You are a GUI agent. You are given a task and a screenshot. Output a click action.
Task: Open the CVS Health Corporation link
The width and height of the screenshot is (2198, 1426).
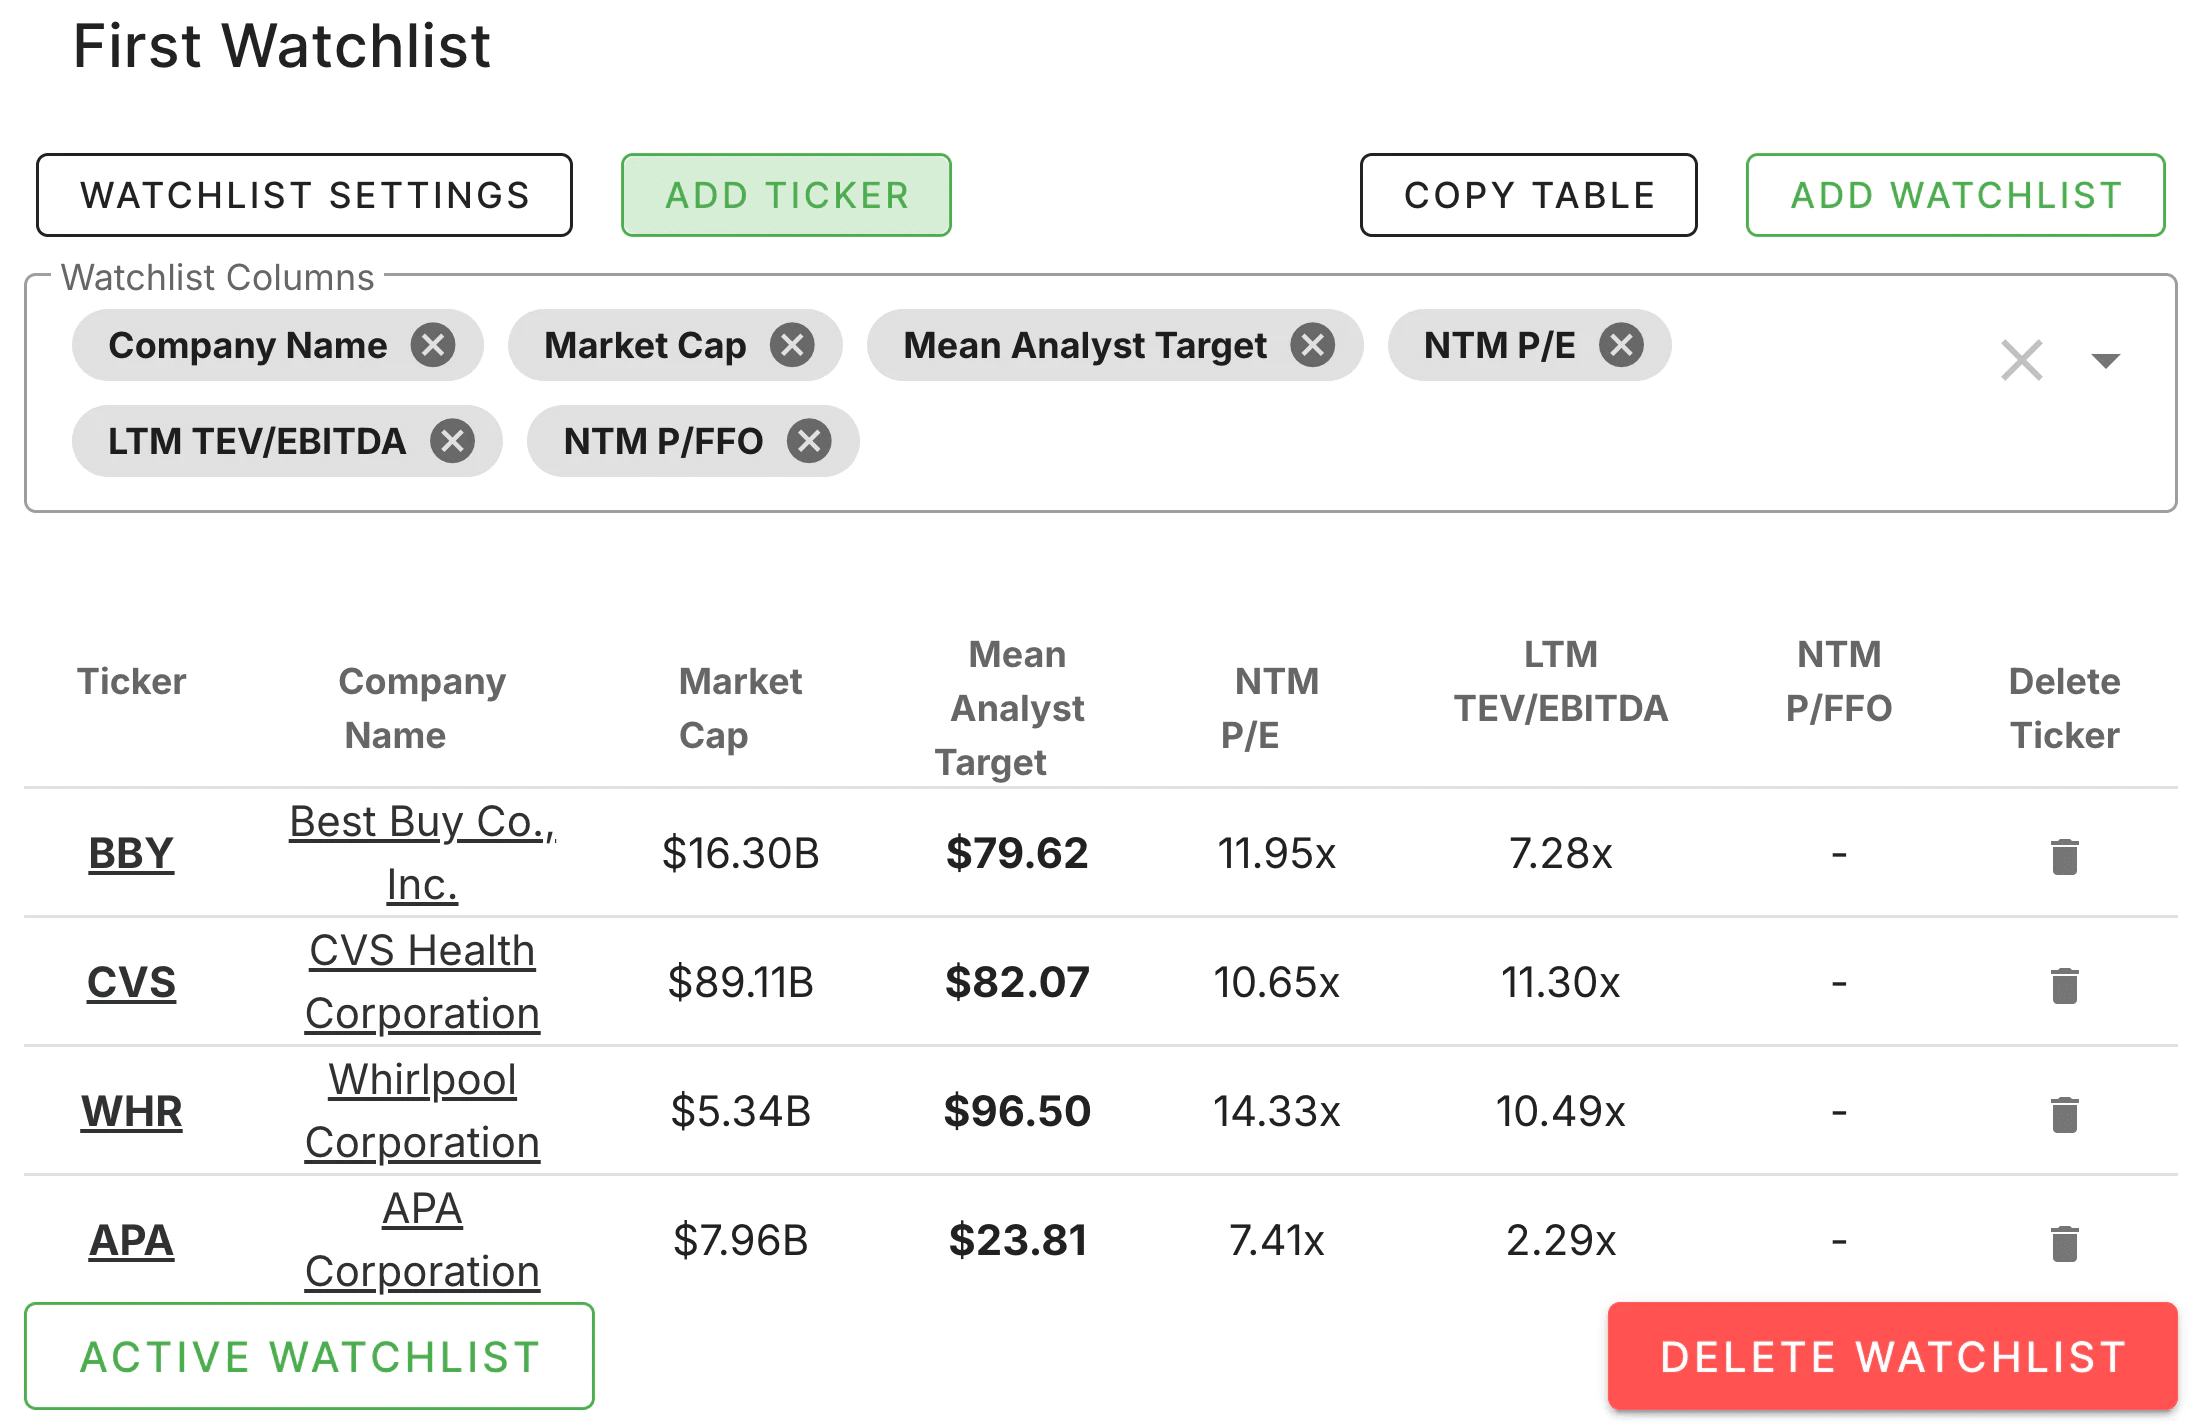pyautogui.click(x=422, y=982)
